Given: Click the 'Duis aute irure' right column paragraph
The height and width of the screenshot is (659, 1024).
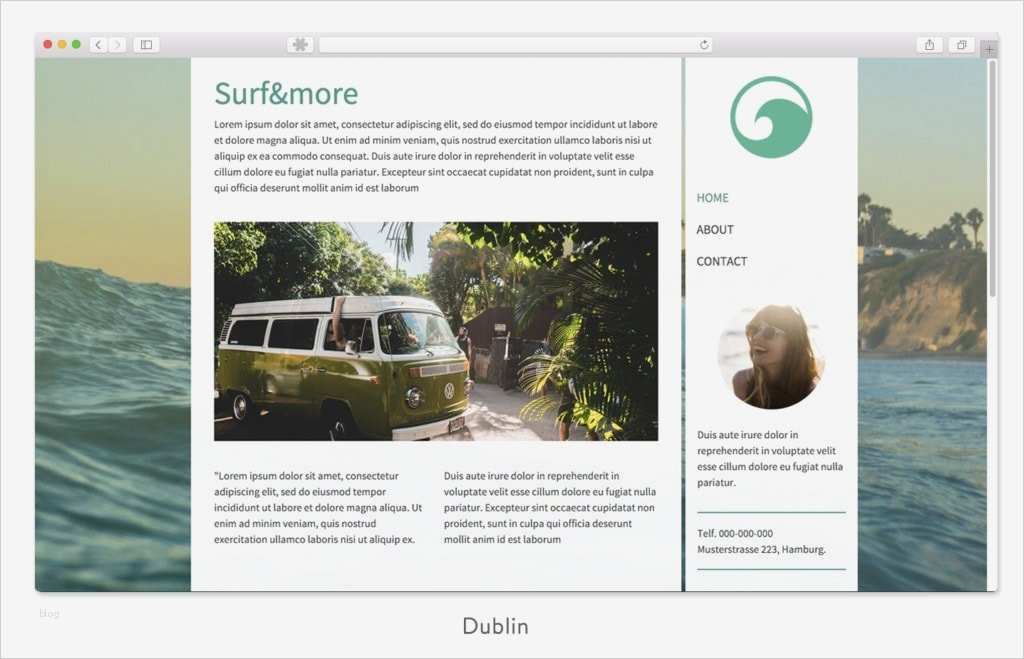Looking at the screenshot, I should coord(550,507).
